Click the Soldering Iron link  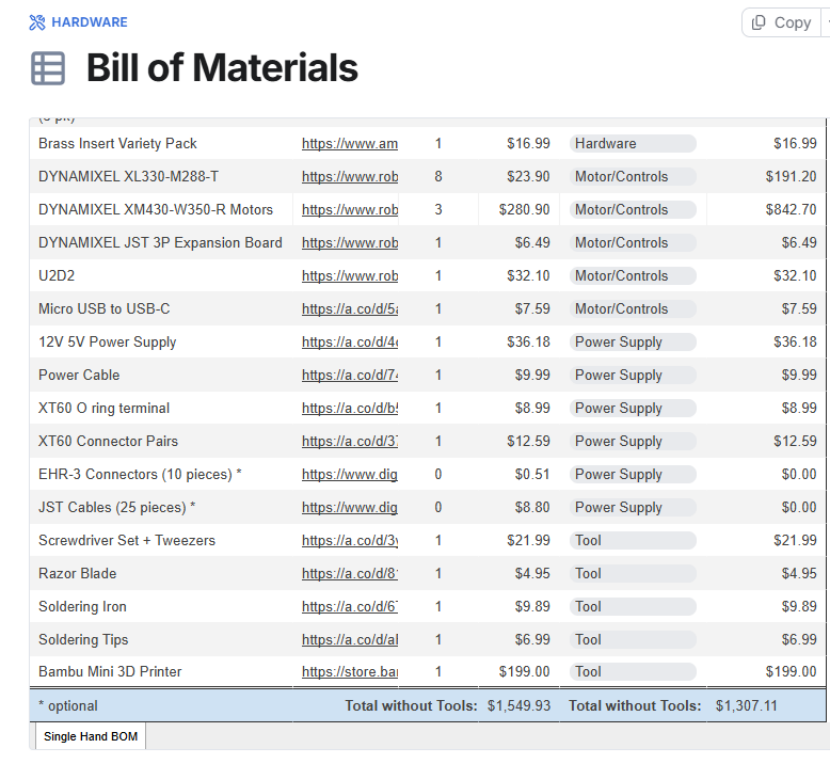coord(349,606)
